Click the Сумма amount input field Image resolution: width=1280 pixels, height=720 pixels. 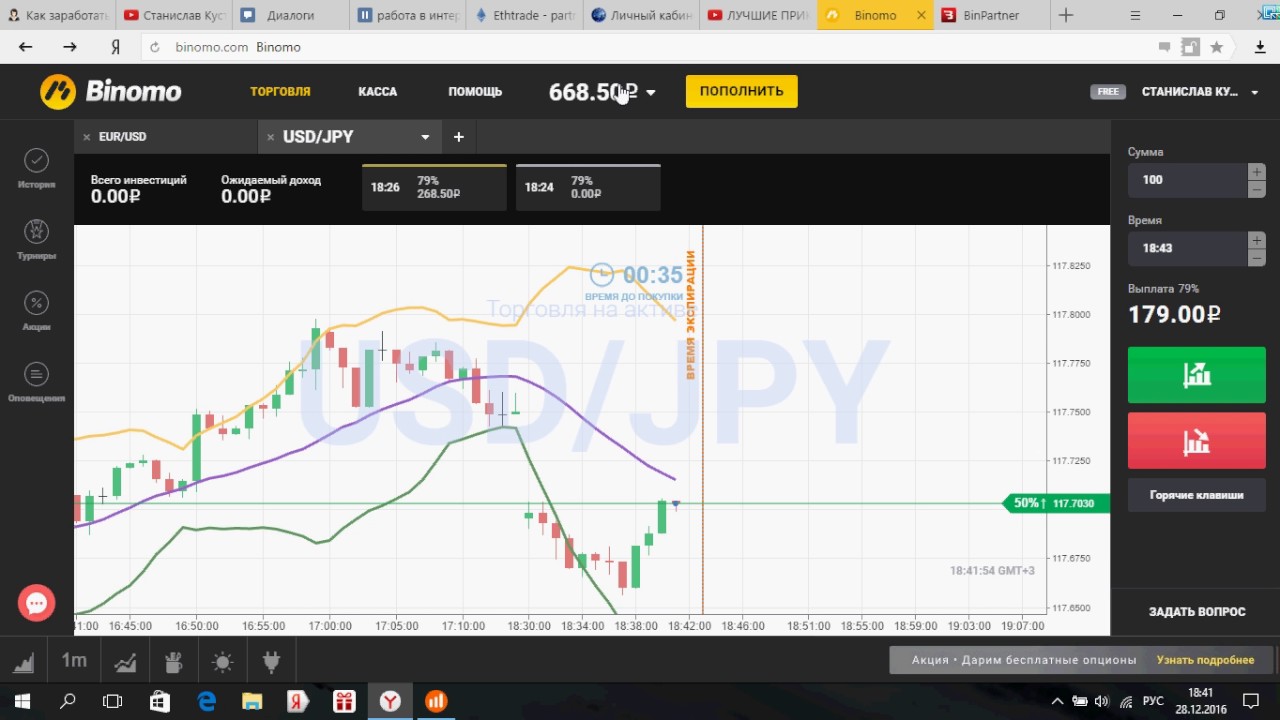[x=1187, y=180]
